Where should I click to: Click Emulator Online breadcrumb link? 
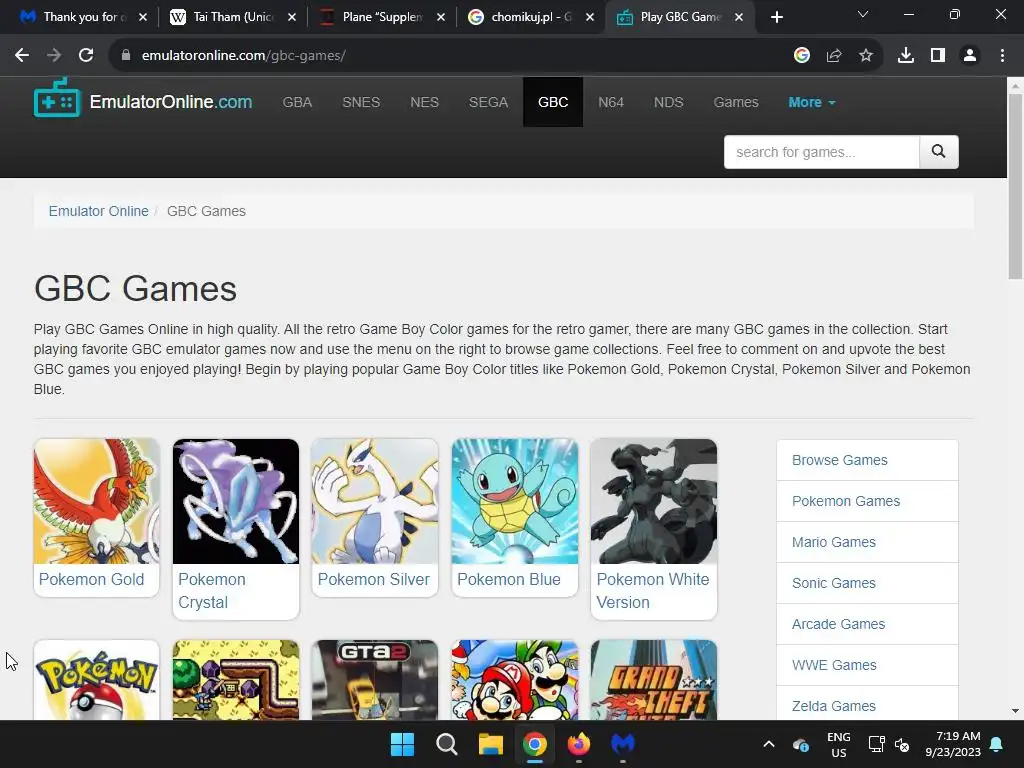coord(99,211)
